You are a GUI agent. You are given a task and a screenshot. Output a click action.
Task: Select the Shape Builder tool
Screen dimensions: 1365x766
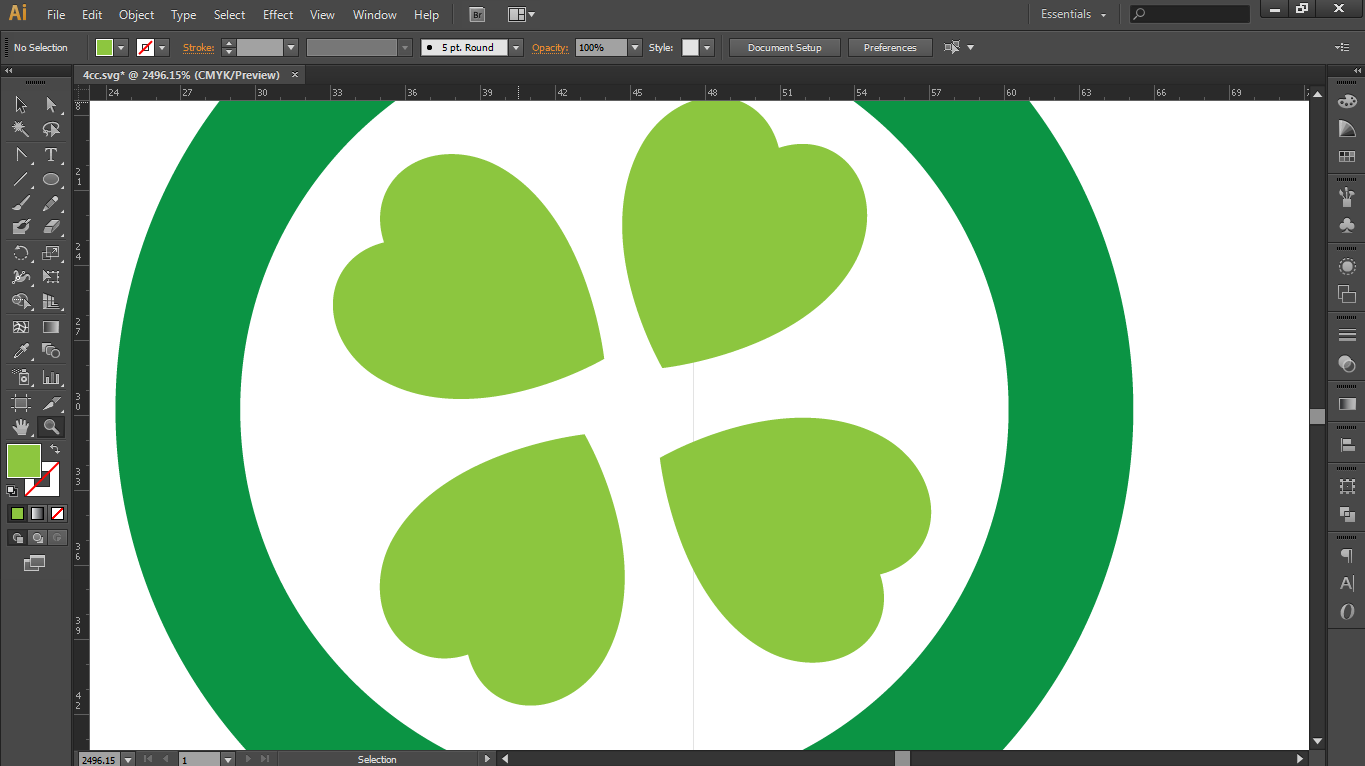pyautogui.click(x=21, y=301)
